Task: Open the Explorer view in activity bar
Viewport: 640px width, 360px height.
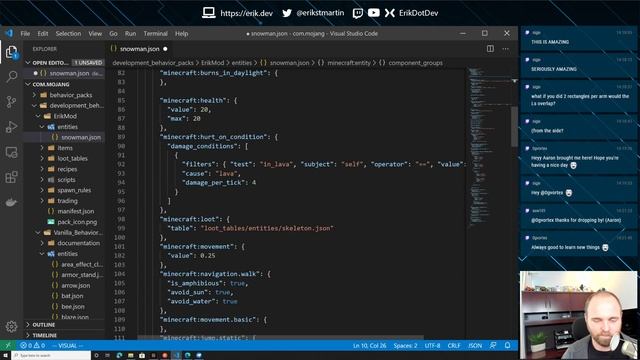Action: (11, 52)
